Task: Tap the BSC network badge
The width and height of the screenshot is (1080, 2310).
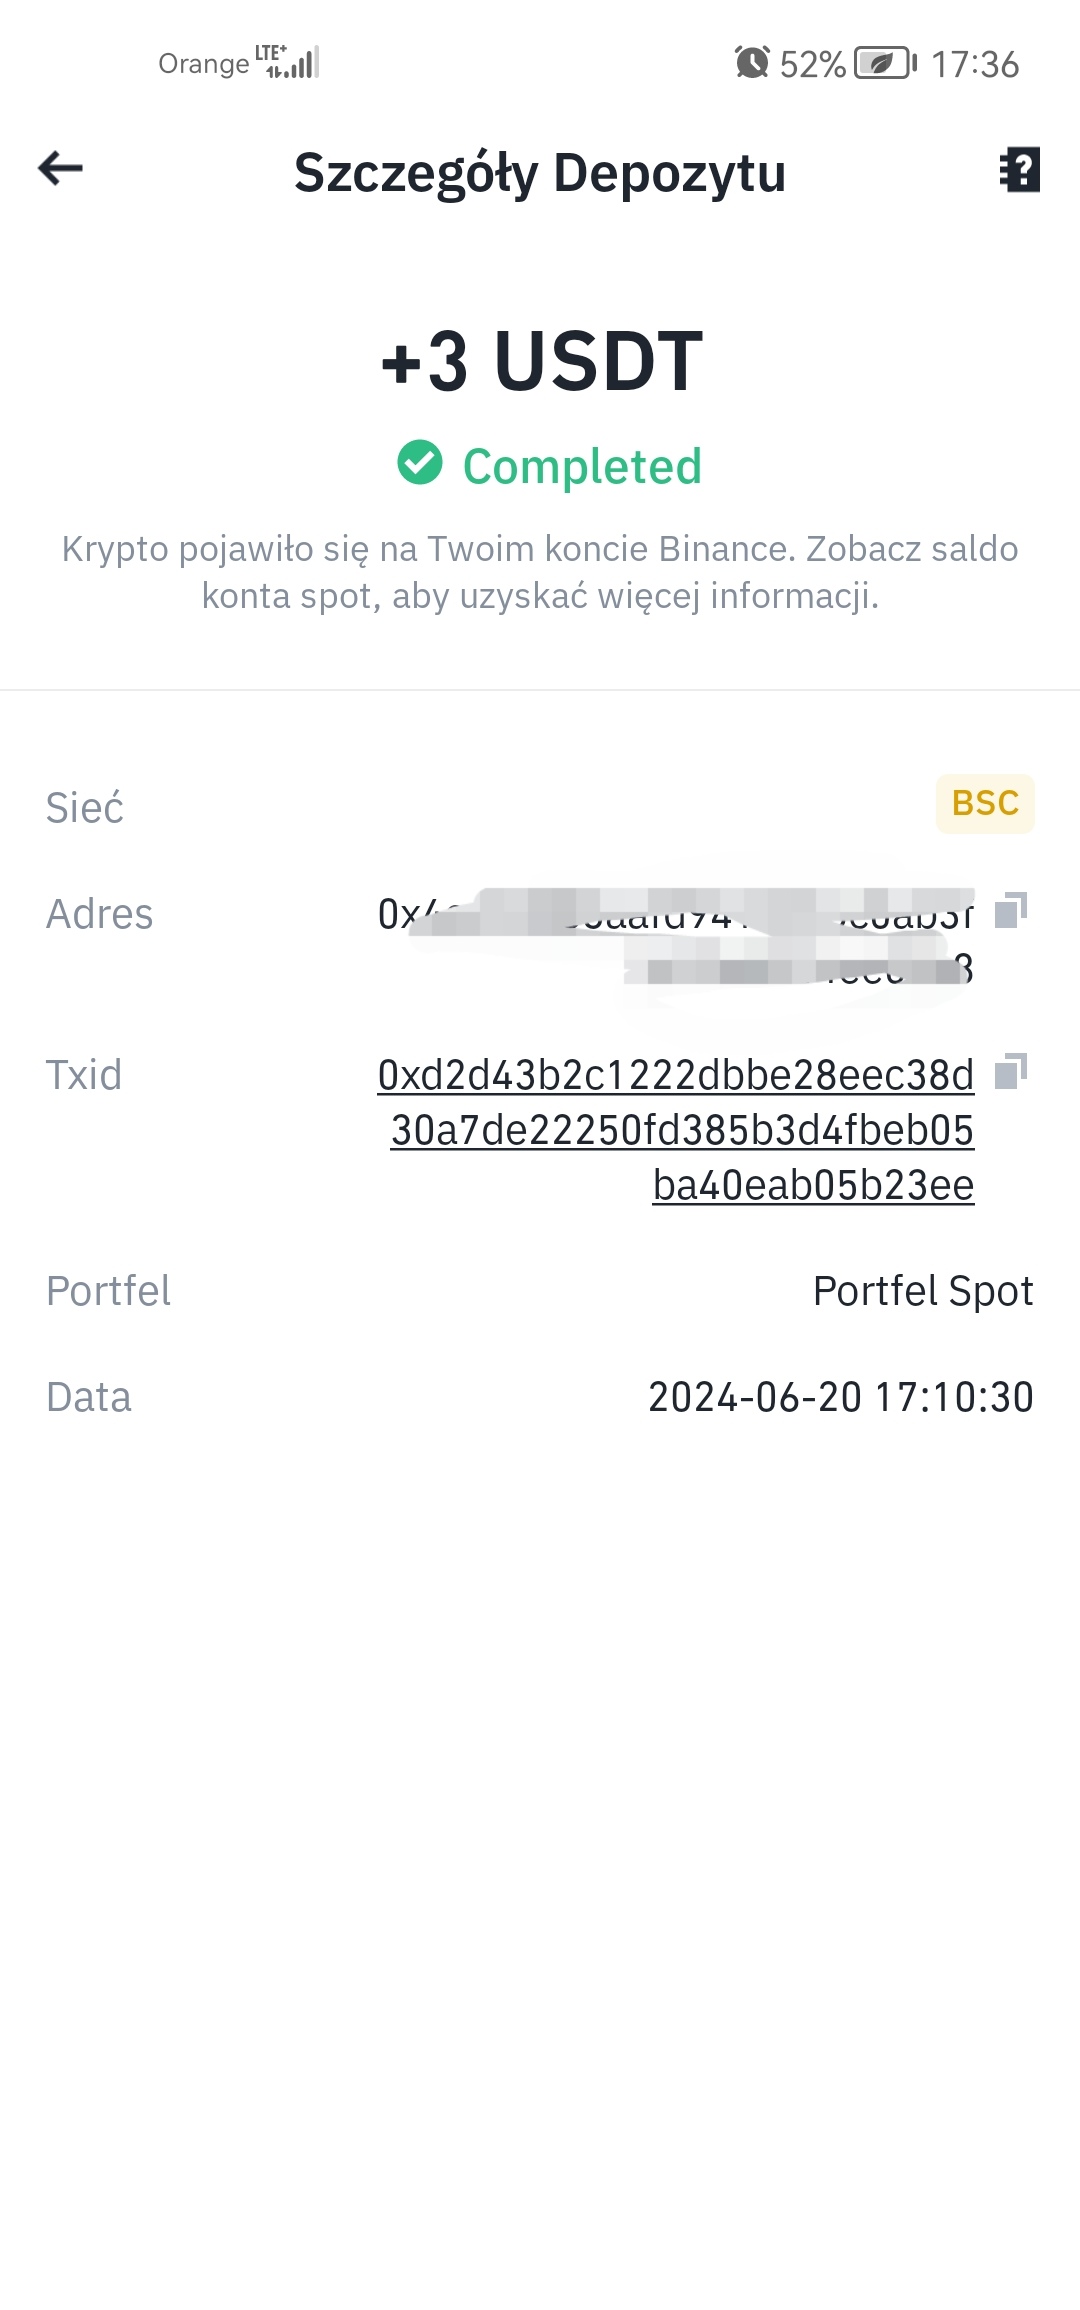Action: [x=985, y=803]
